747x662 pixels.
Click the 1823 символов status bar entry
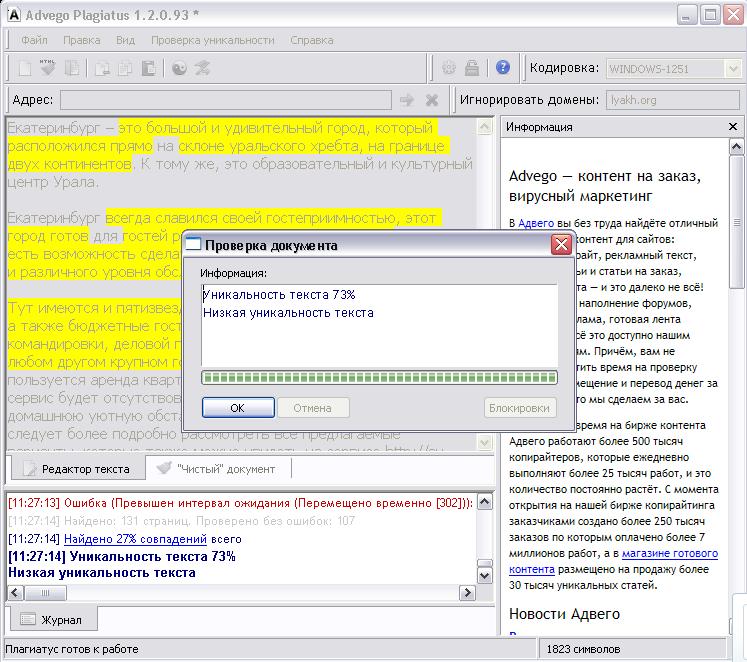pos(583,649)
